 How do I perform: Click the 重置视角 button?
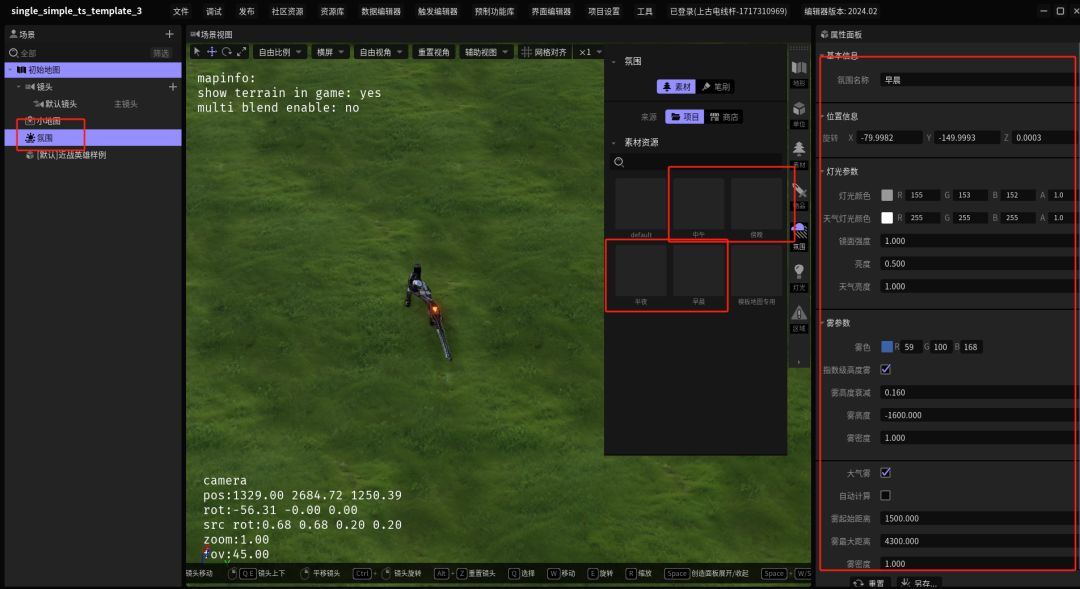433,52
